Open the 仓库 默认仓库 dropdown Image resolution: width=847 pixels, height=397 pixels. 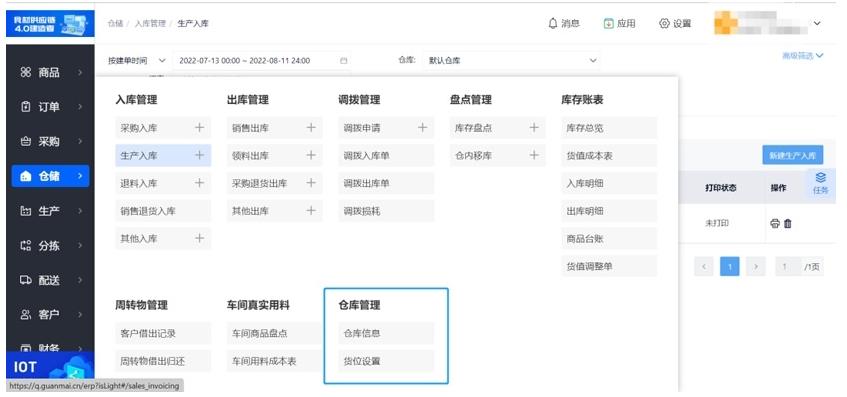tap(513, 61)
